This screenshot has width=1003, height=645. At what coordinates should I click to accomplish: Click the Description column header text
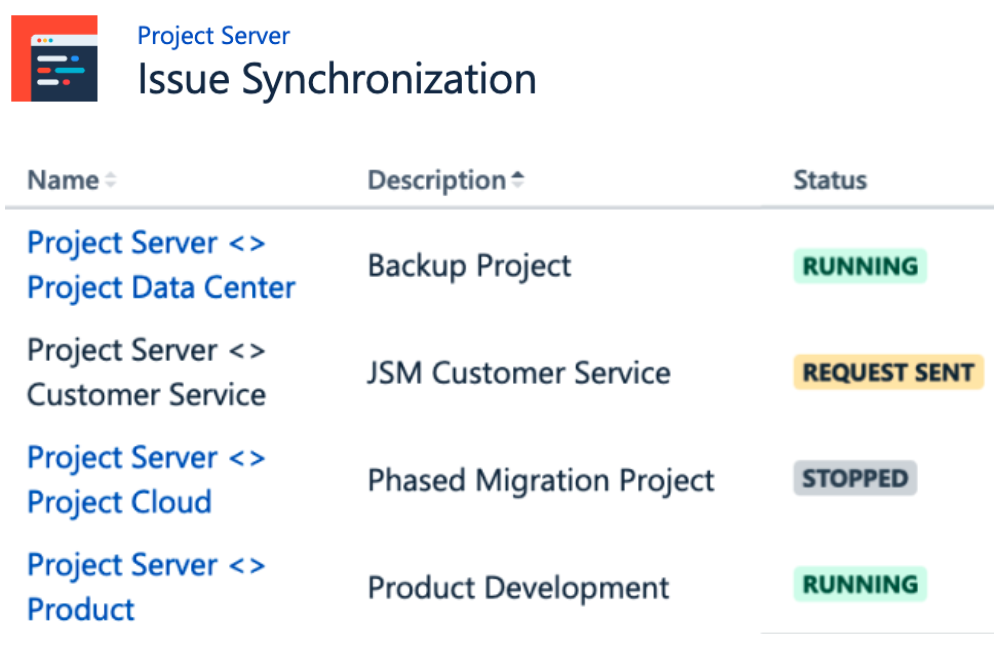(x=436, y=181)
